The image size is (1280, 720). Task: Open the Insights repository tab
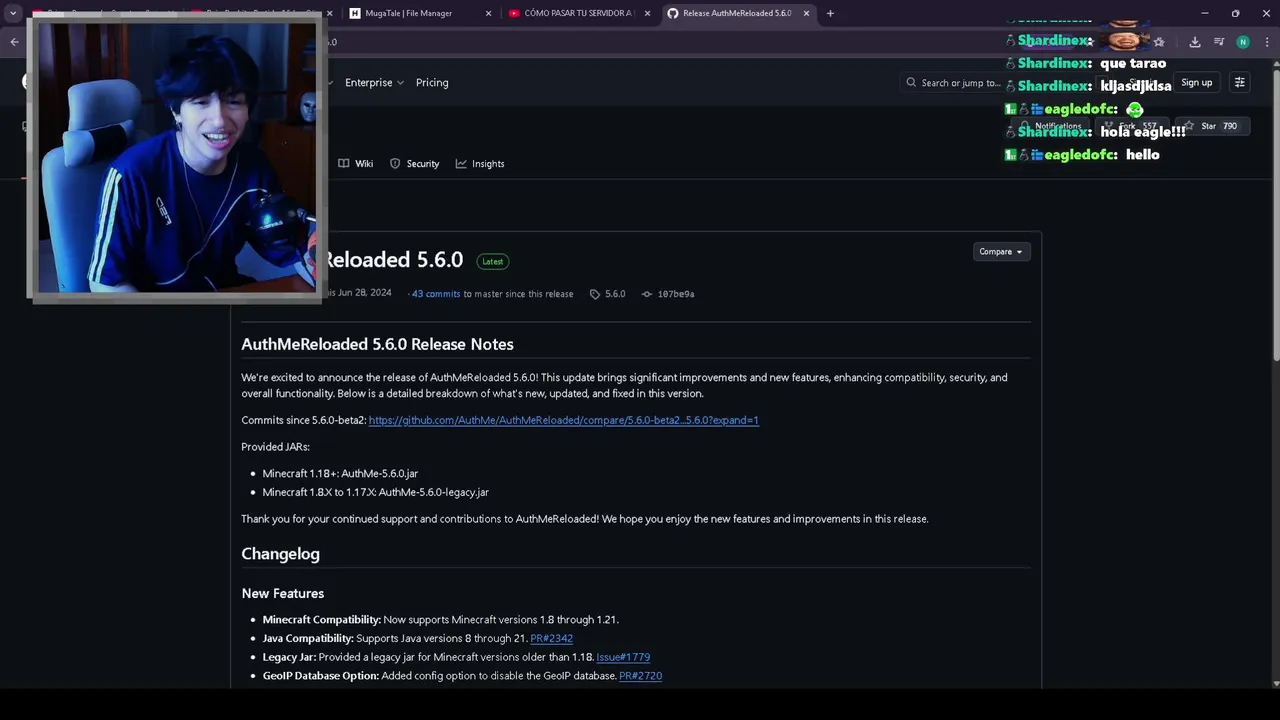coord(480,164)
